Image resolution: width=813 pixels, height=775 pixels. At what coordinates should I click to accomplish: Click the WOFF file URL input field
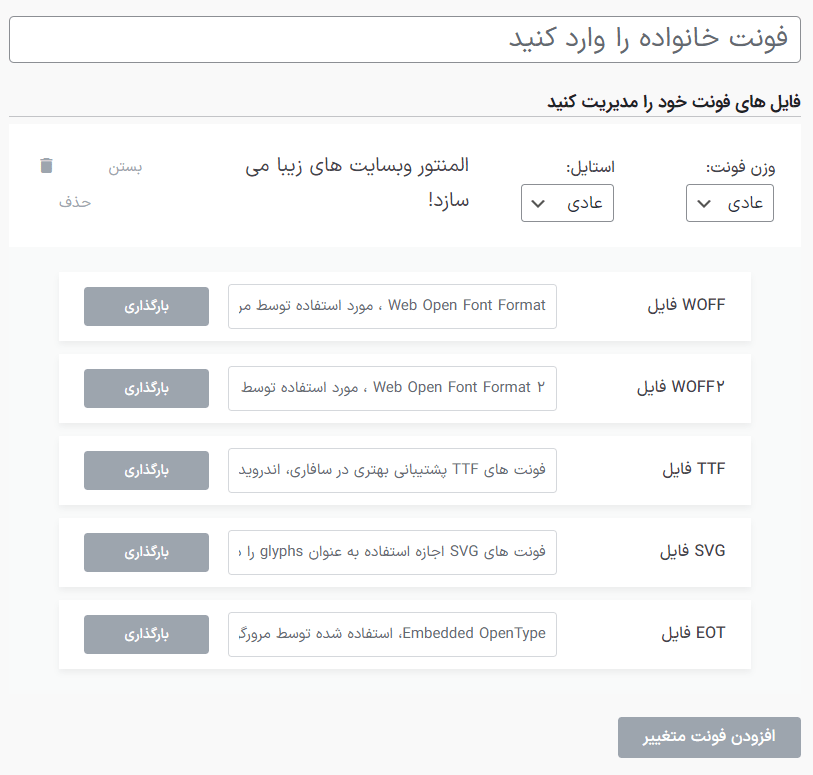(392, 306)
